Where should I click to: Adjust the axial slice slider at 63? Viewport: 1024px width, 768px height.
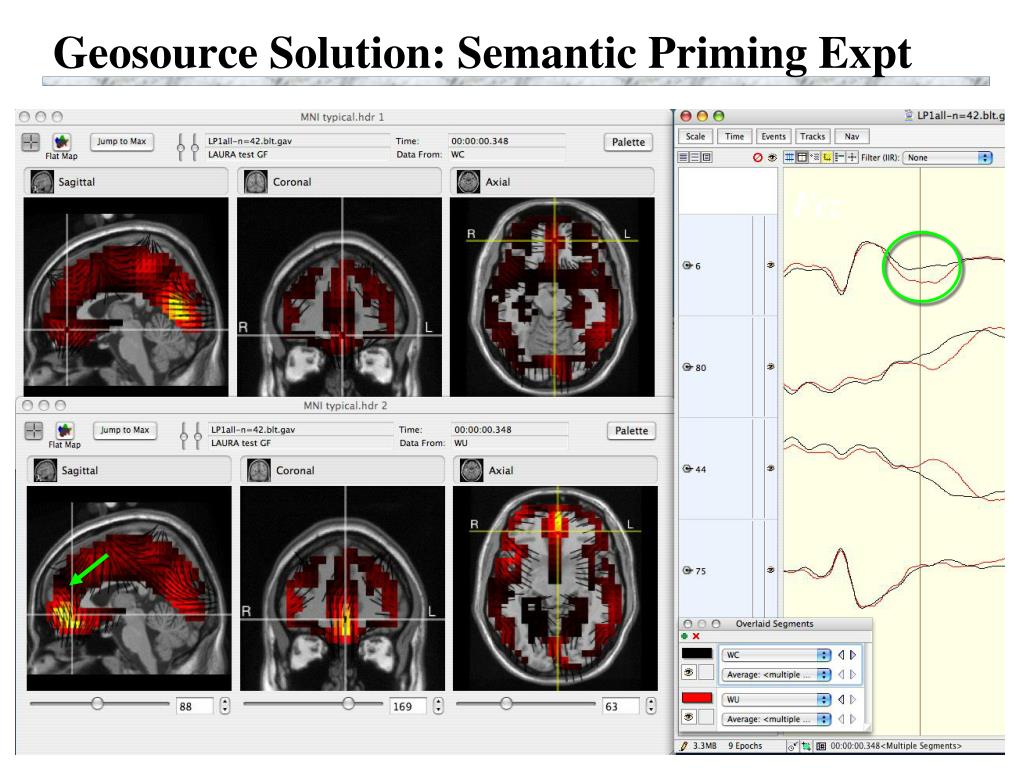pyautogui.click(x=506, y=703)
